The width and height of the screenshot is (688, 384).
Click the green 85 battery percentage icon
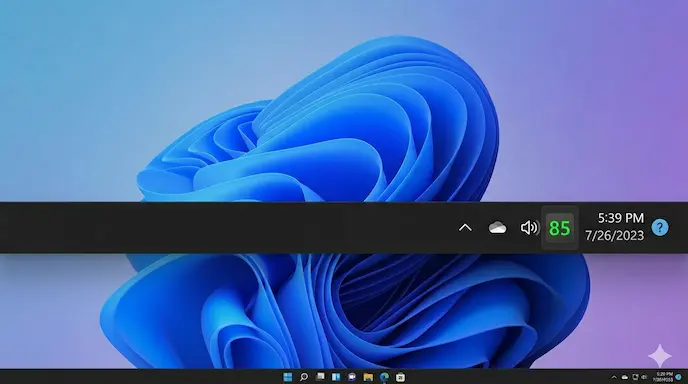(x=559, y=228)
